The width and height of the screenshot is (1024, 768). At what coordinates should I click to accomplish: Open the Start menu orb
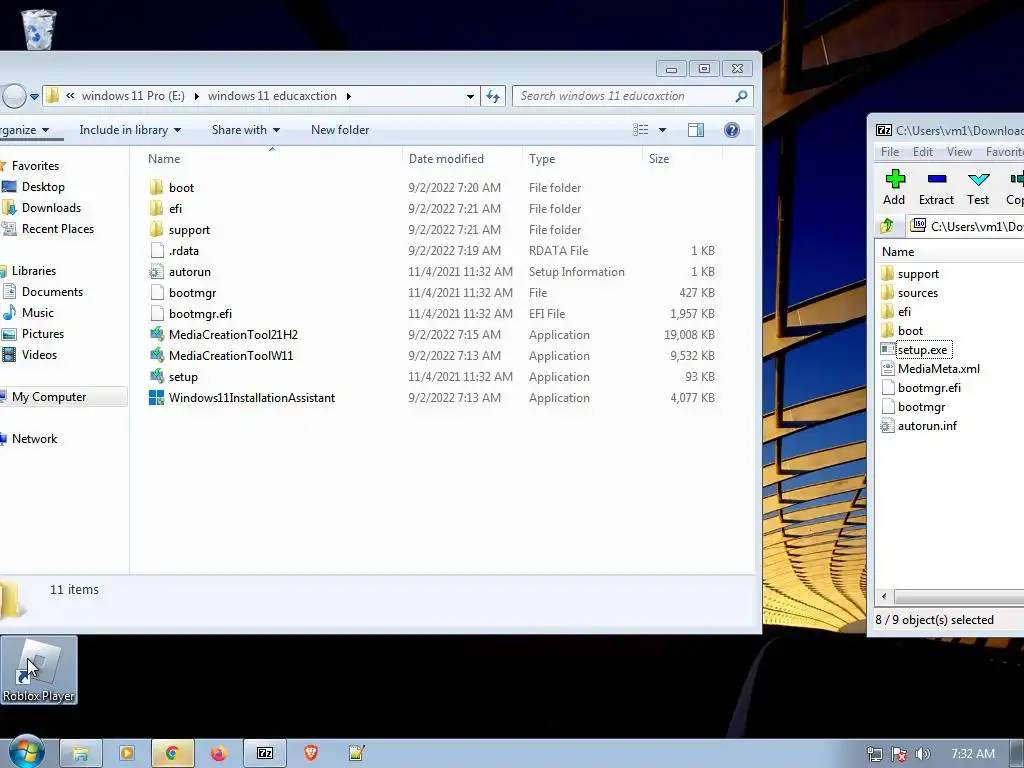[26, 752]
